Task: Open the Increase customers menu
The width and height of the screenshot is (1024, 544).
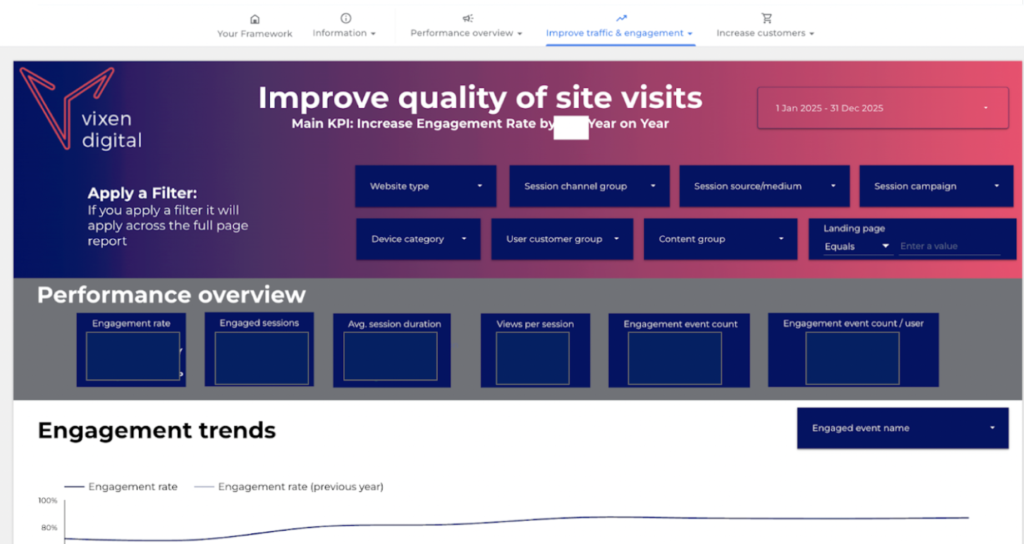Action: [766, 33]
